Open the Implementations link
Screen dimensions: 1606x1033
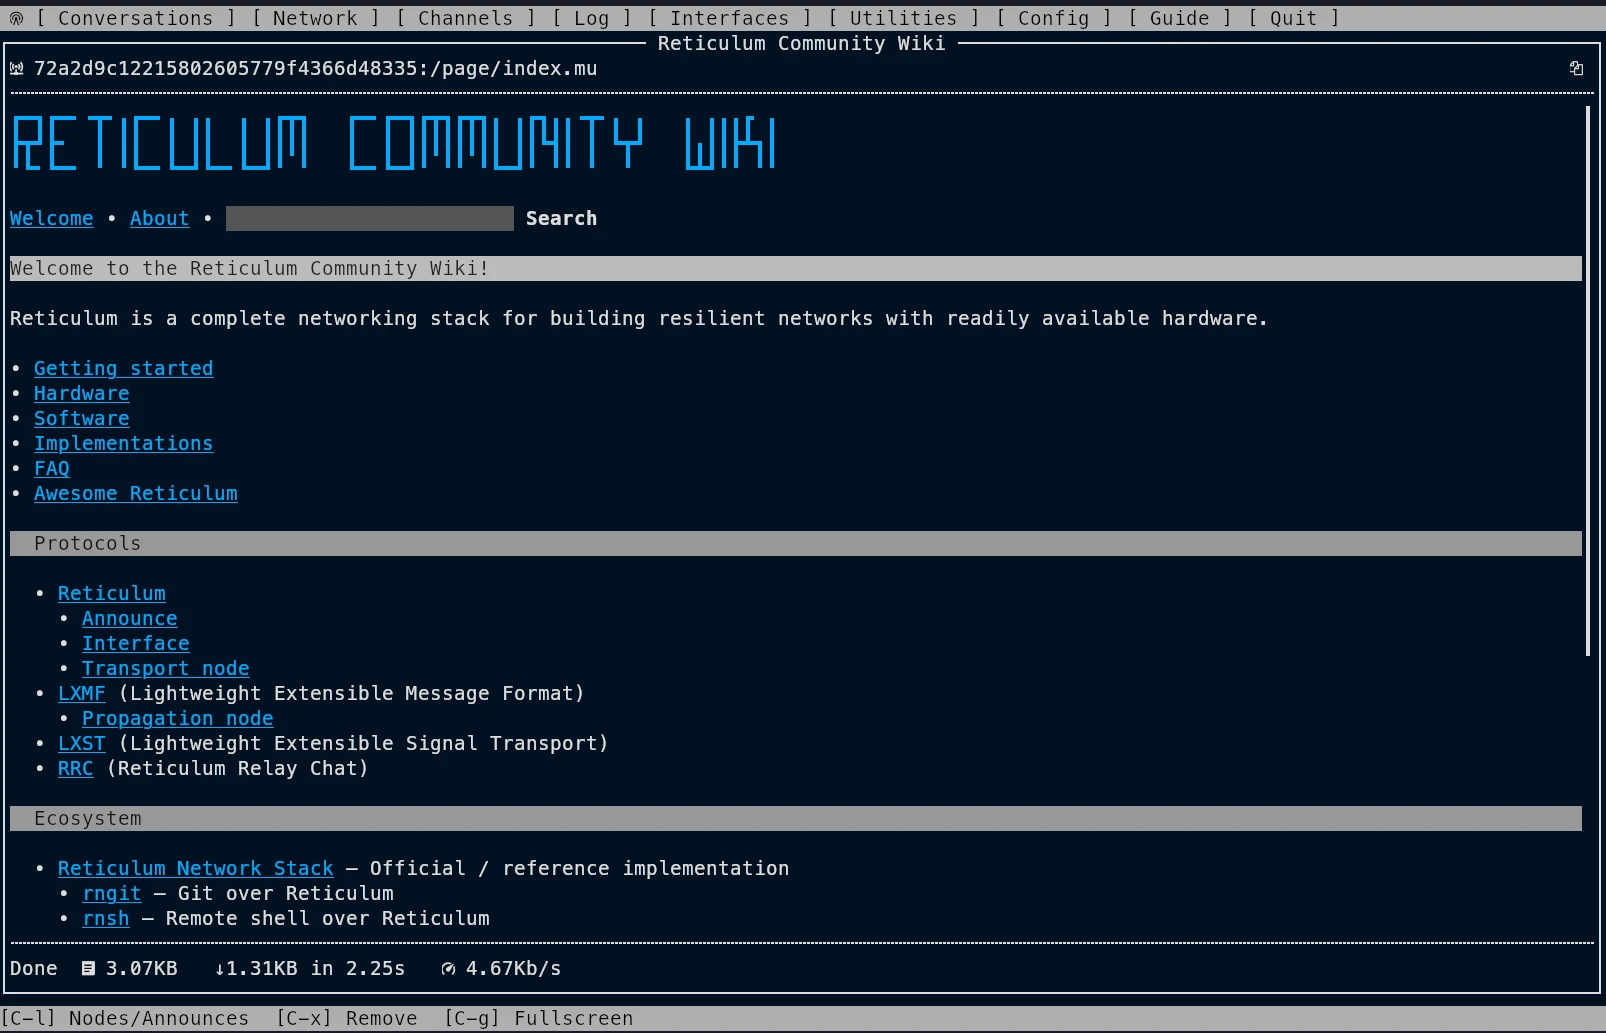(x=124, y=443)
